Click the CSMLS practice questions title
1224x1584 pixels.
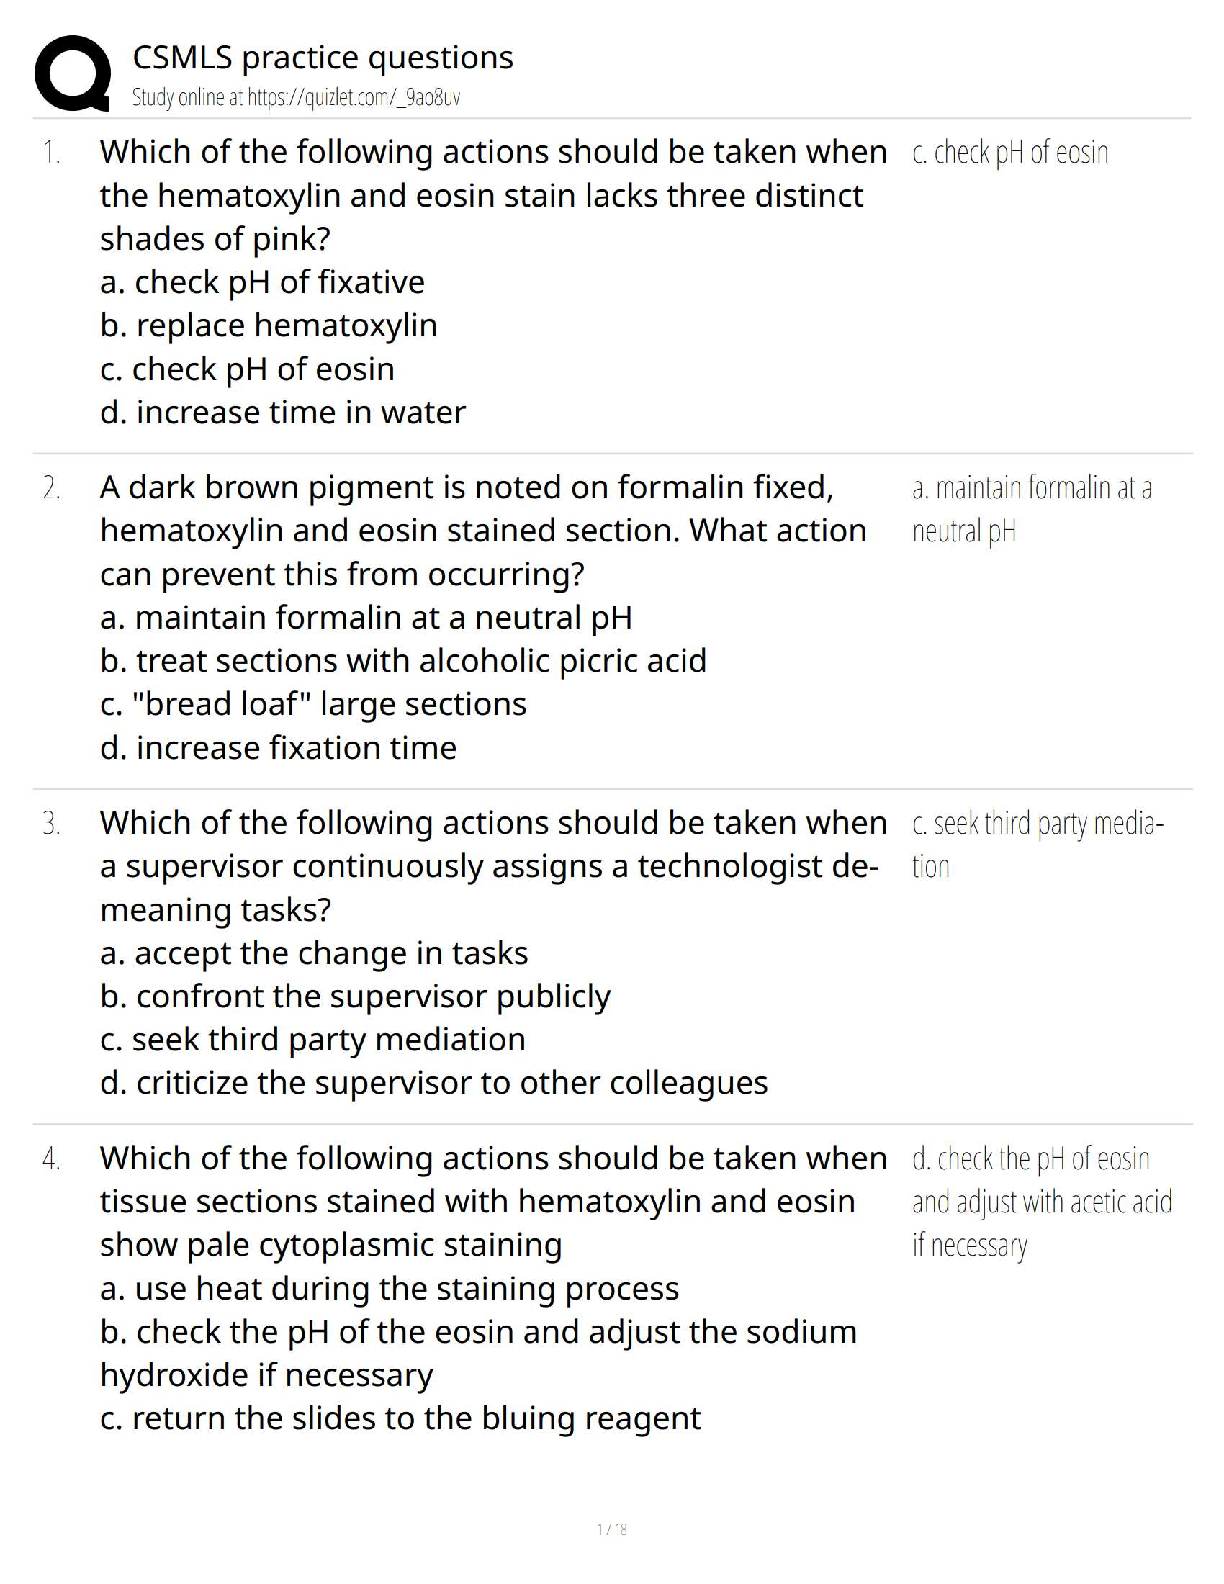pos(323,57)
